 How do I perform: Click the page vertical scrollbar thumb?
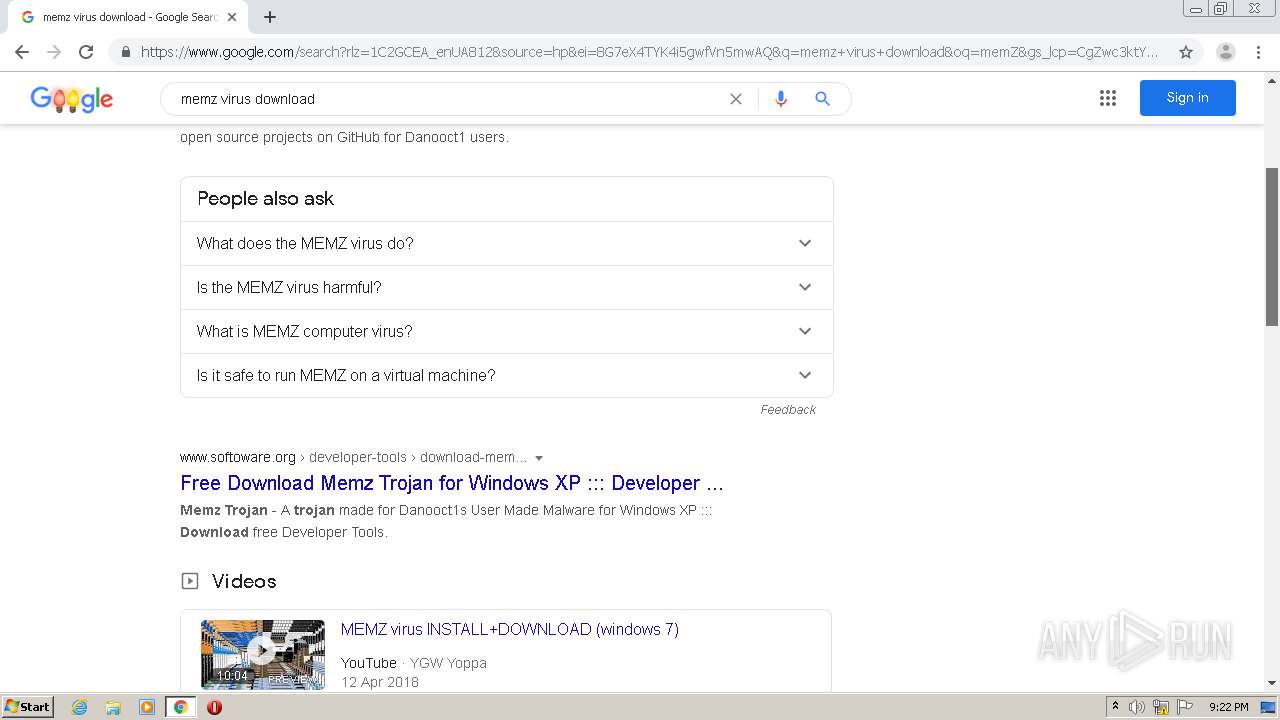[1272, 246]
